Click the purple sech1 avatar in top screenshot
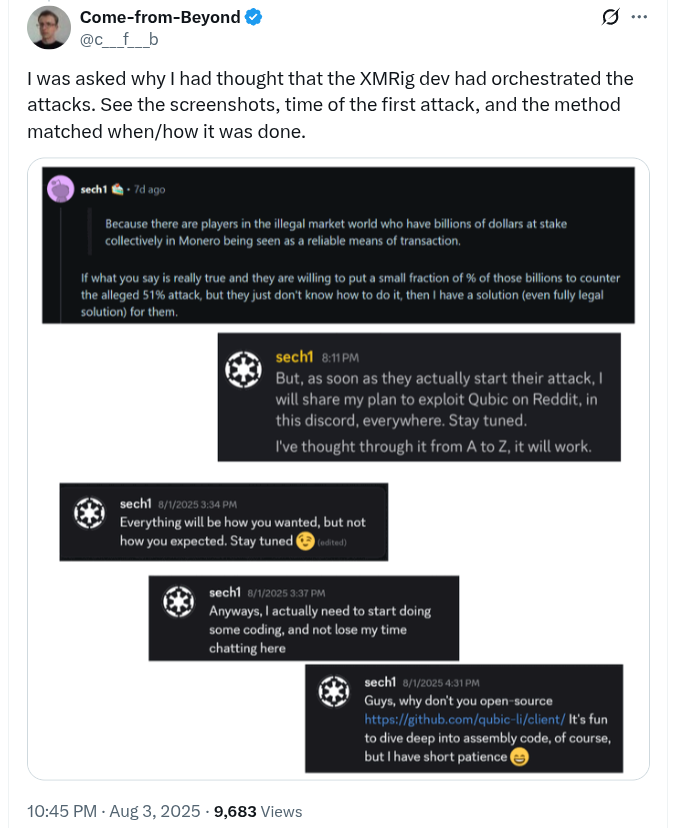 coord(61,187)
